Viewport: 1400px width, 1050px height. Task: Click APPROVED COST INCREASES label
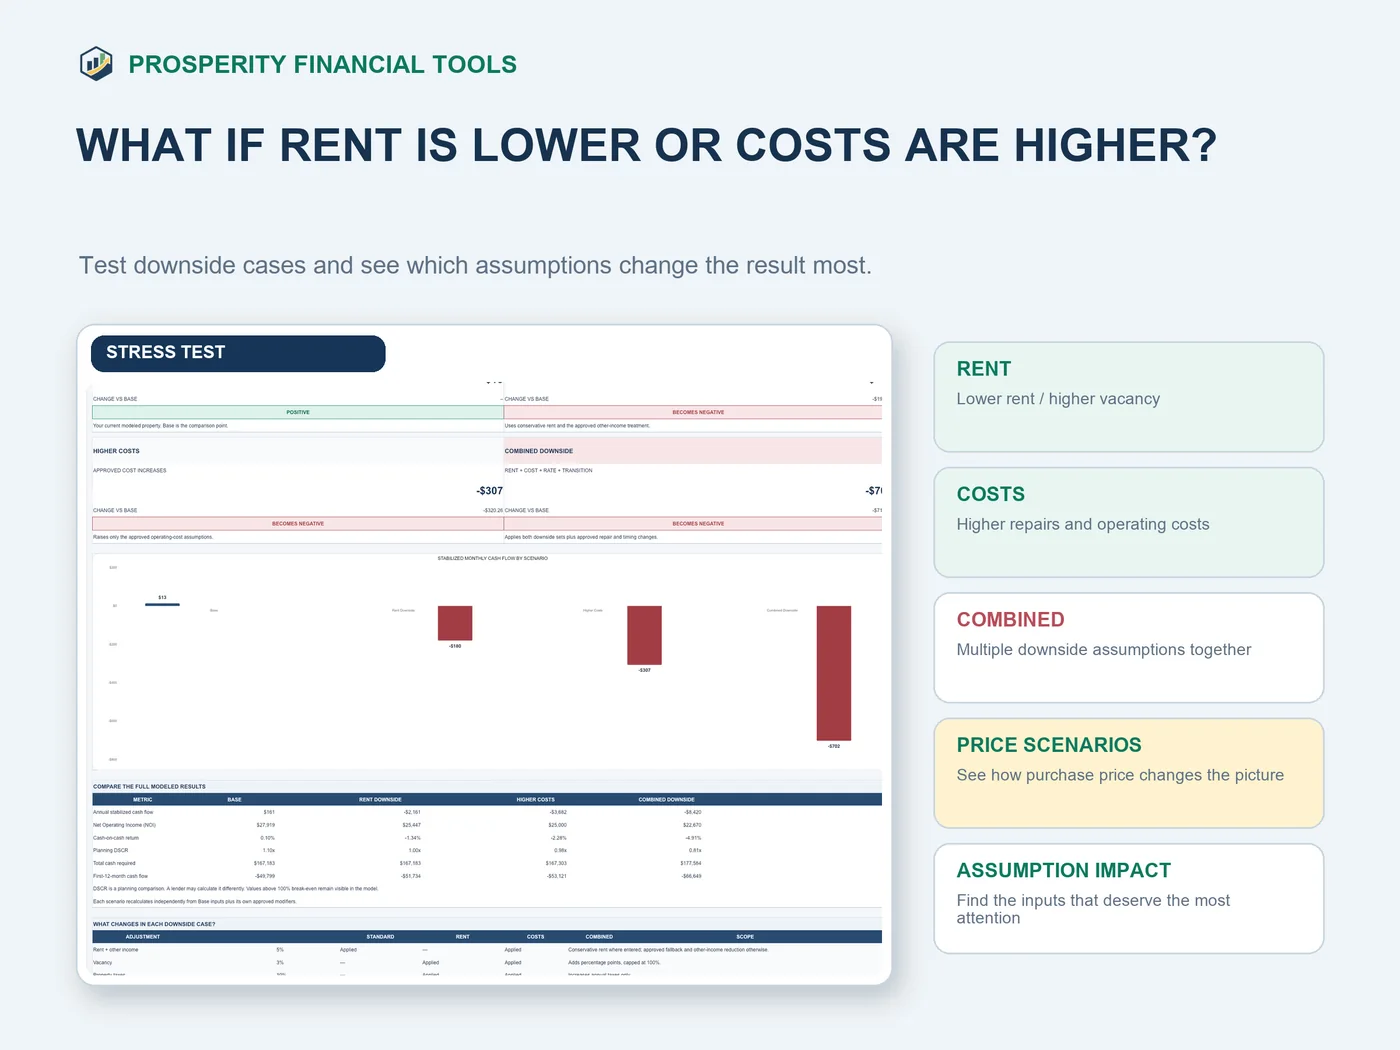[130, 470]
